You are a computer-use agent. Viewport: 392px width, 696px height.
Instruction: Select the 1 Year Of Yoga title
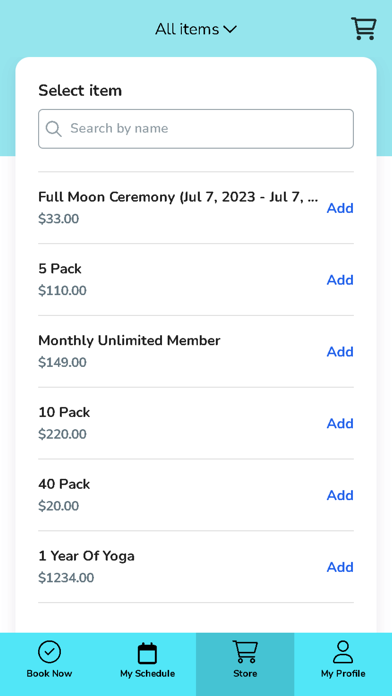[x=86, y=556]
